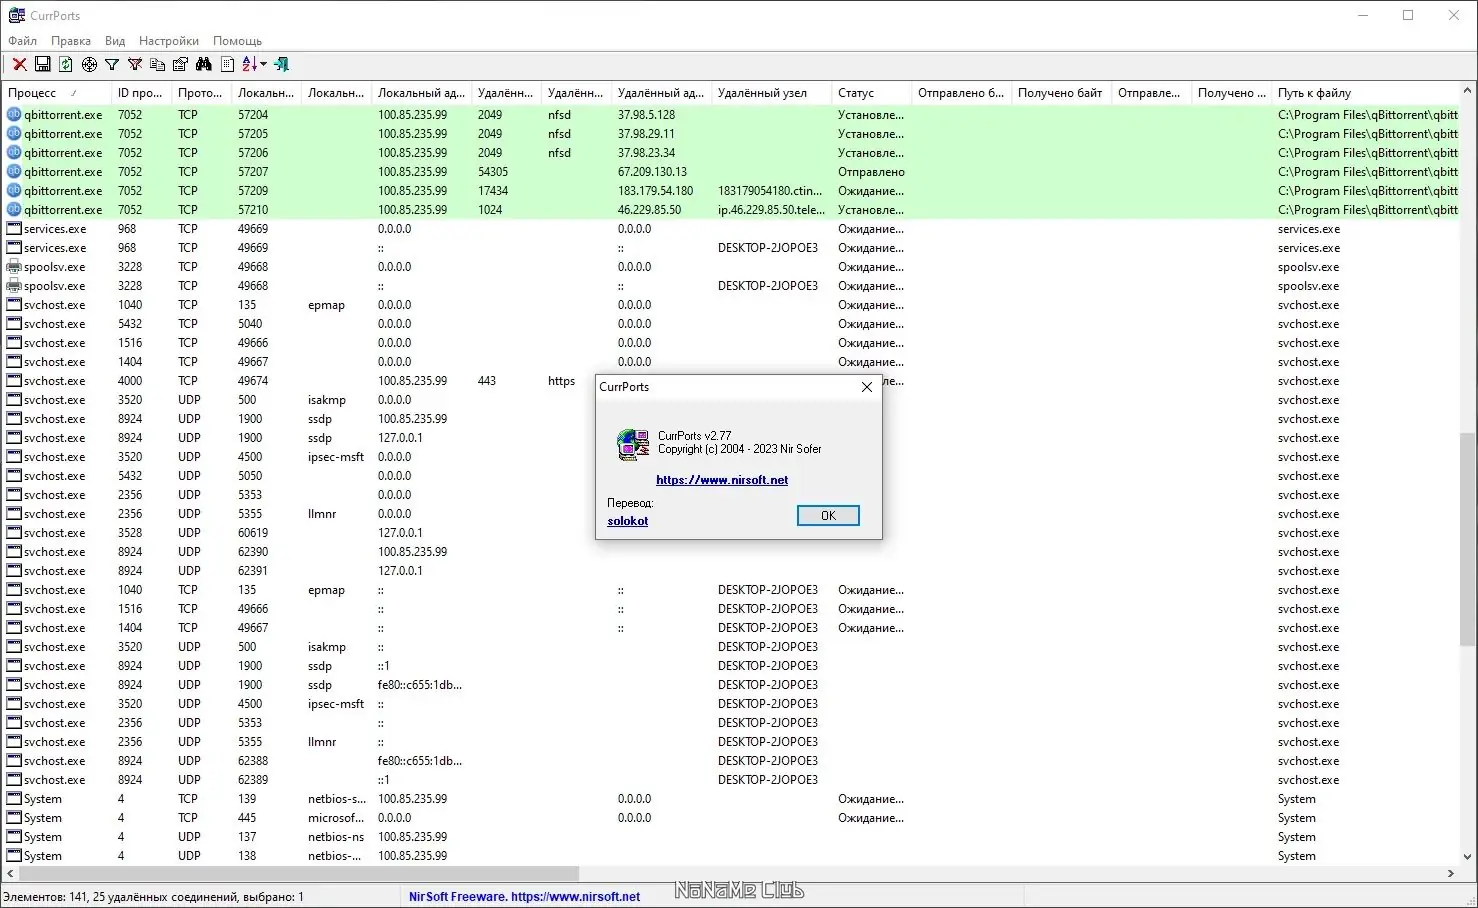Click the horizontal scrollbar thumb

tap(298, 873)
